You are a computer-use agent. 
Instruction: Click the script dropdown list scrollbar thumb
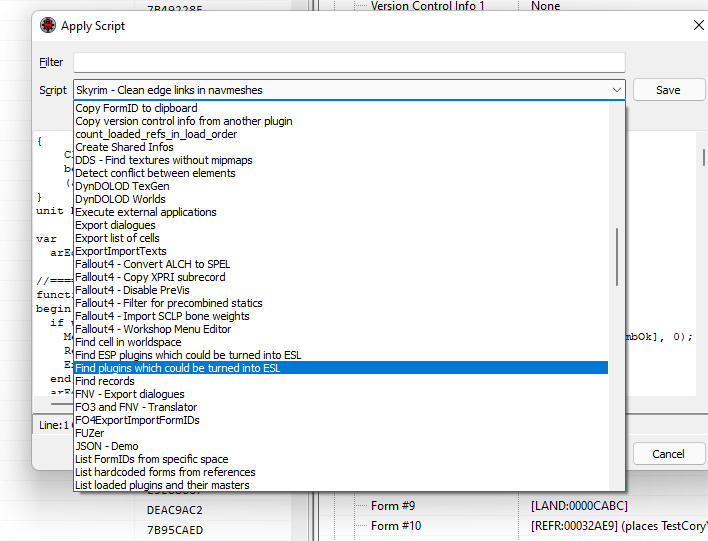coord(617,257)
